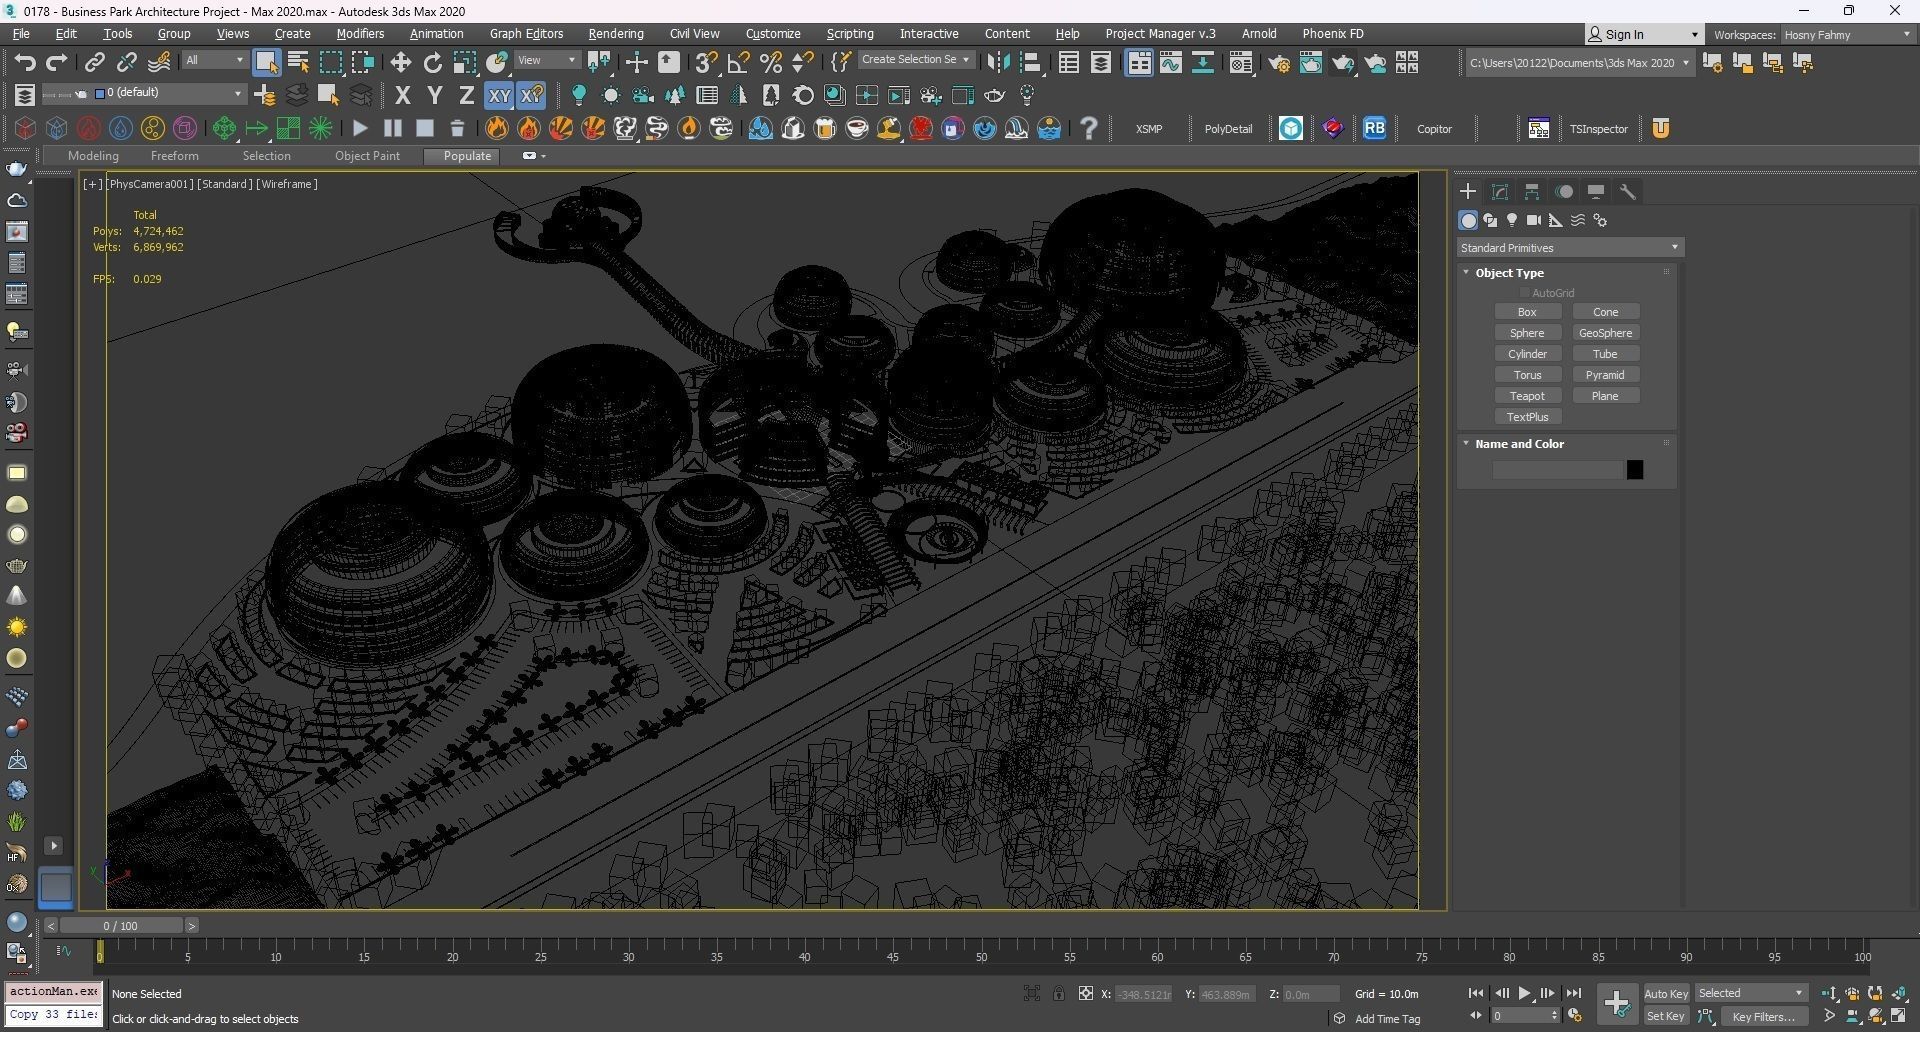Screen dimensions: 1920x1040
Task: Switch to the Object Paint ribbon tab
Action: (367, 156)
